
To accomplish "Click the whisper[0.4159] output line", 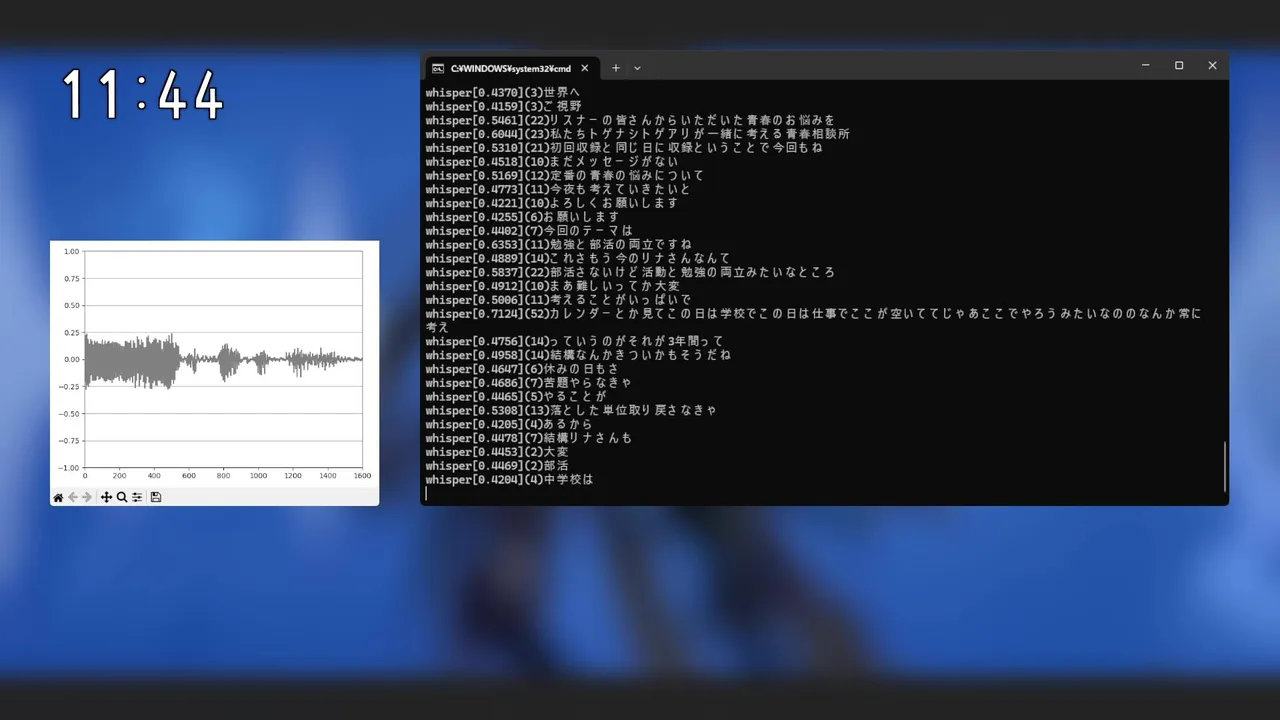I will click(x=503, y=107).
